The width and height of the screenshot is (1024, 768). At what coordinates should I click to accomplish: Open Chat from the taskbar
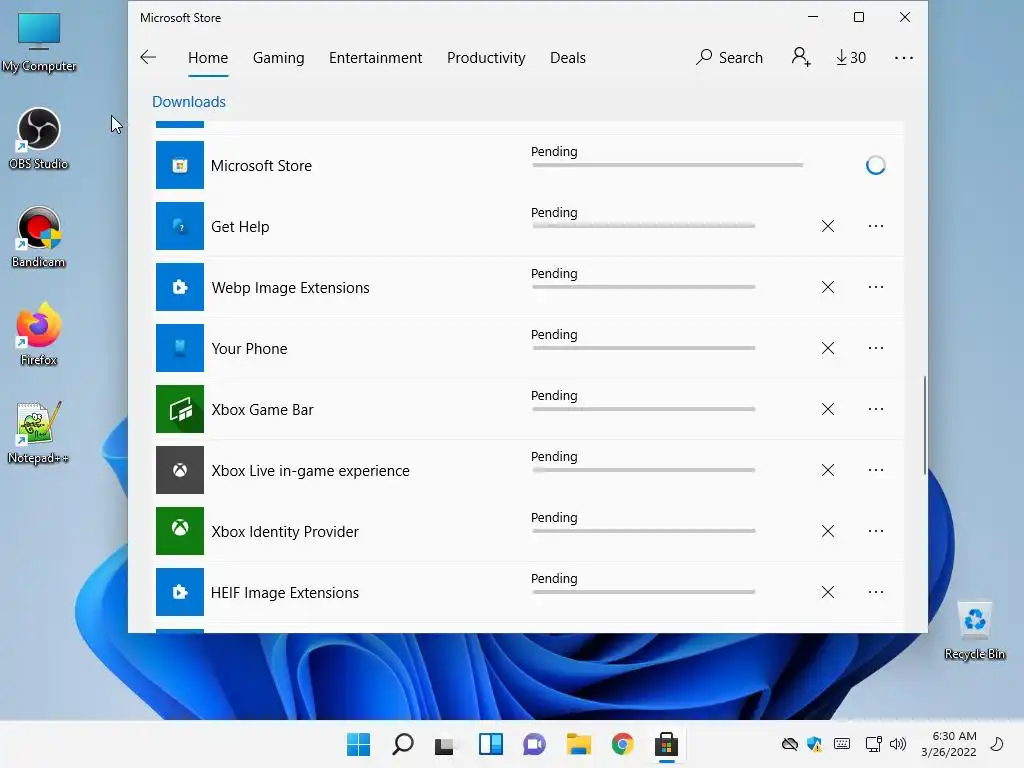click(x=534, y=744)
